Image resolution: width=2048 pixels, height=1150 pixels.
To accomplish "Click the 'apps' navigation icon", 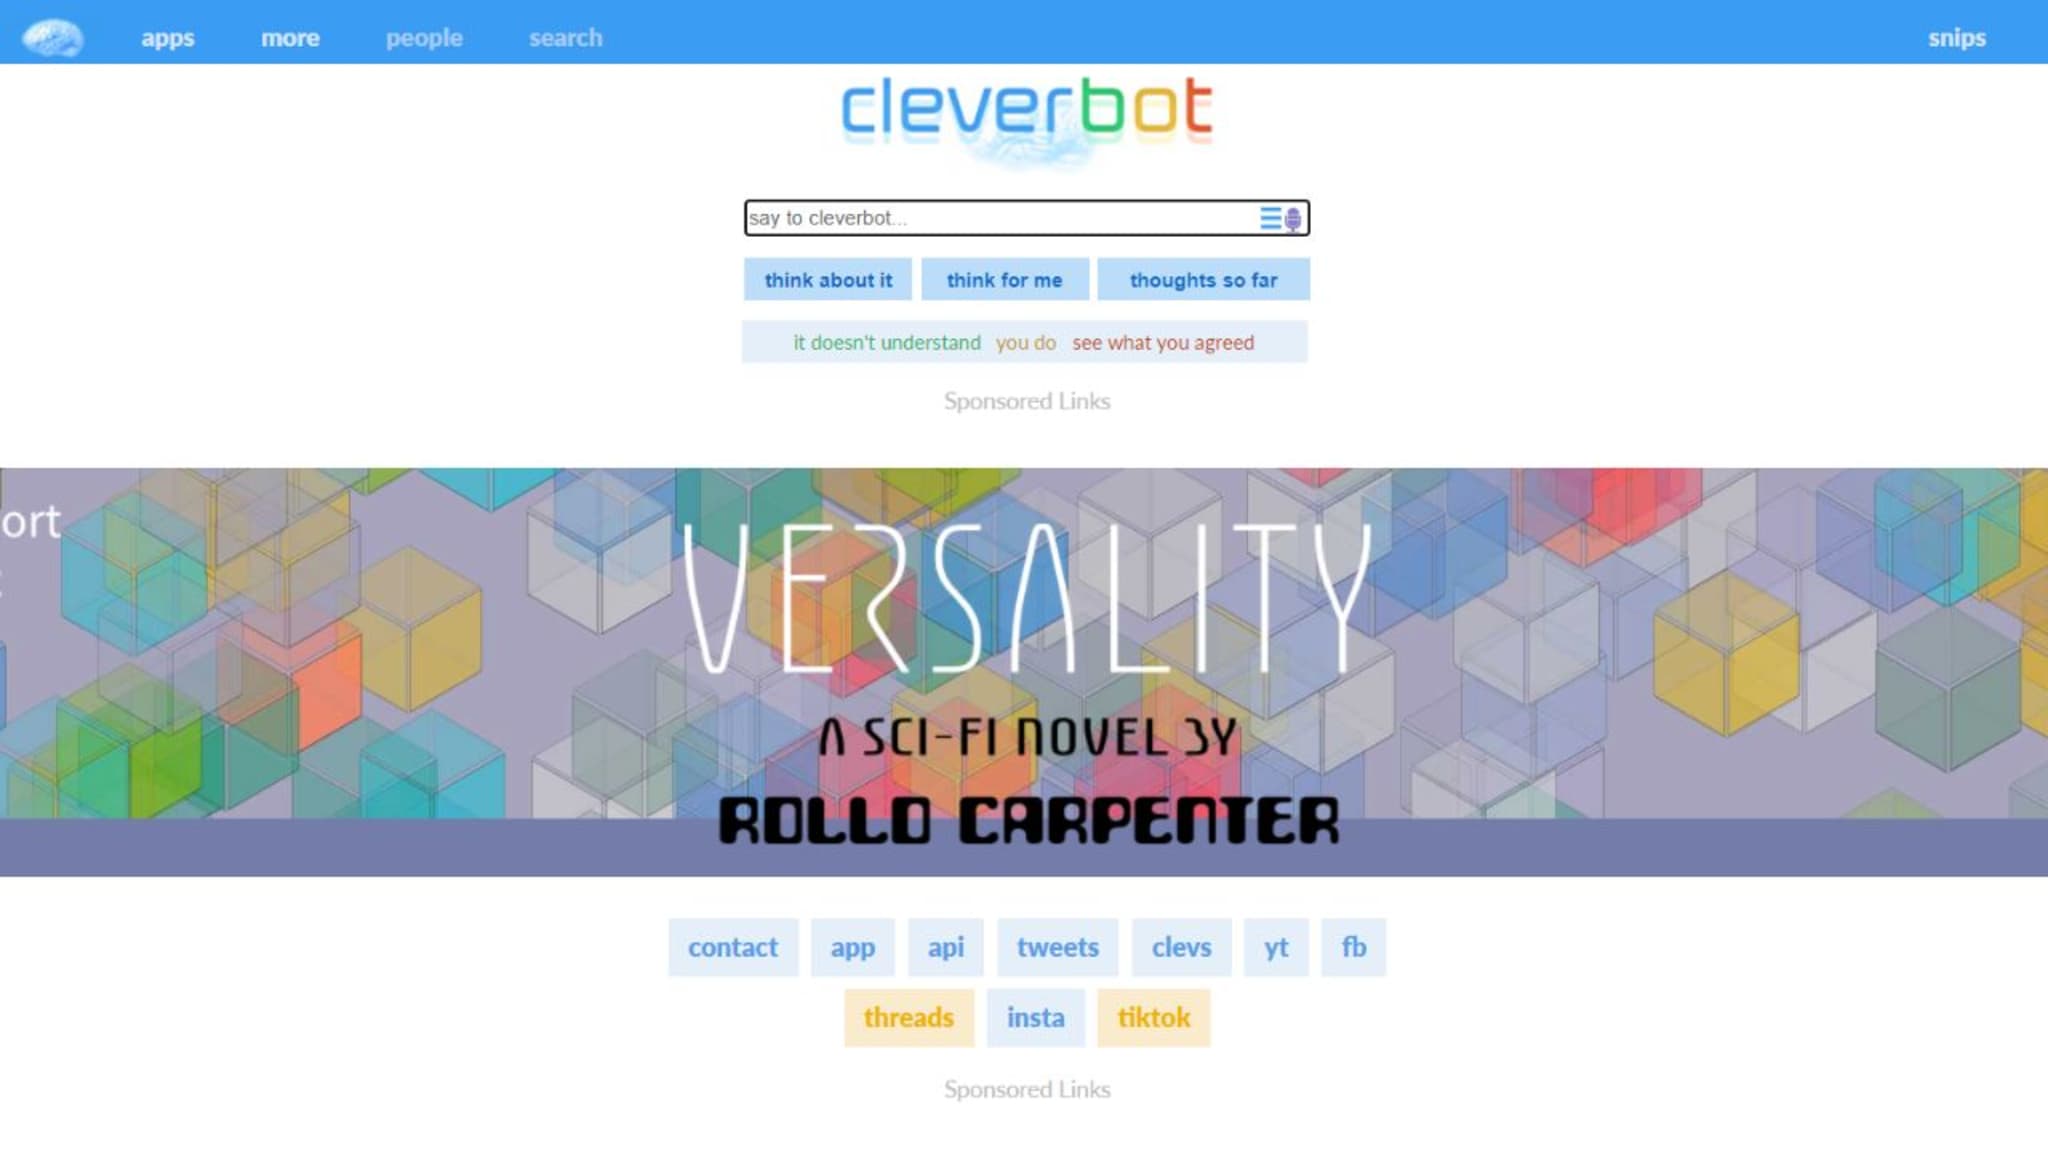I will [x=166, y=37].
